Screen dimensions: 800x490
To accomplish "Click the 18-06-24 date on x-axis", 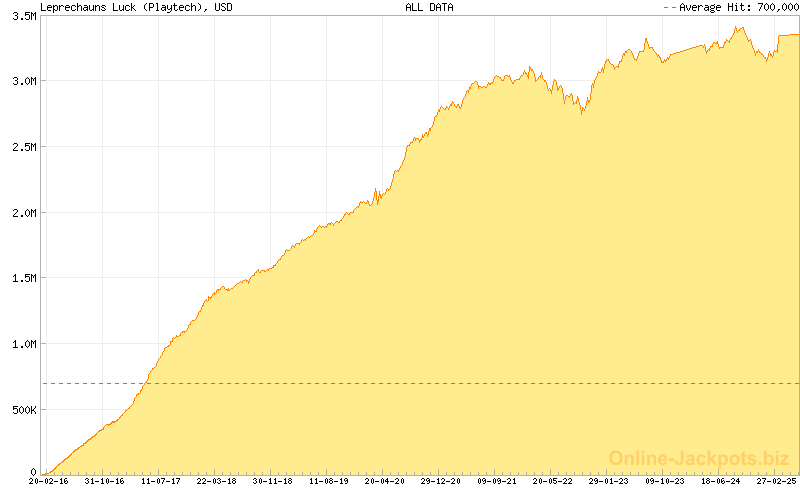I will (721, 482).
